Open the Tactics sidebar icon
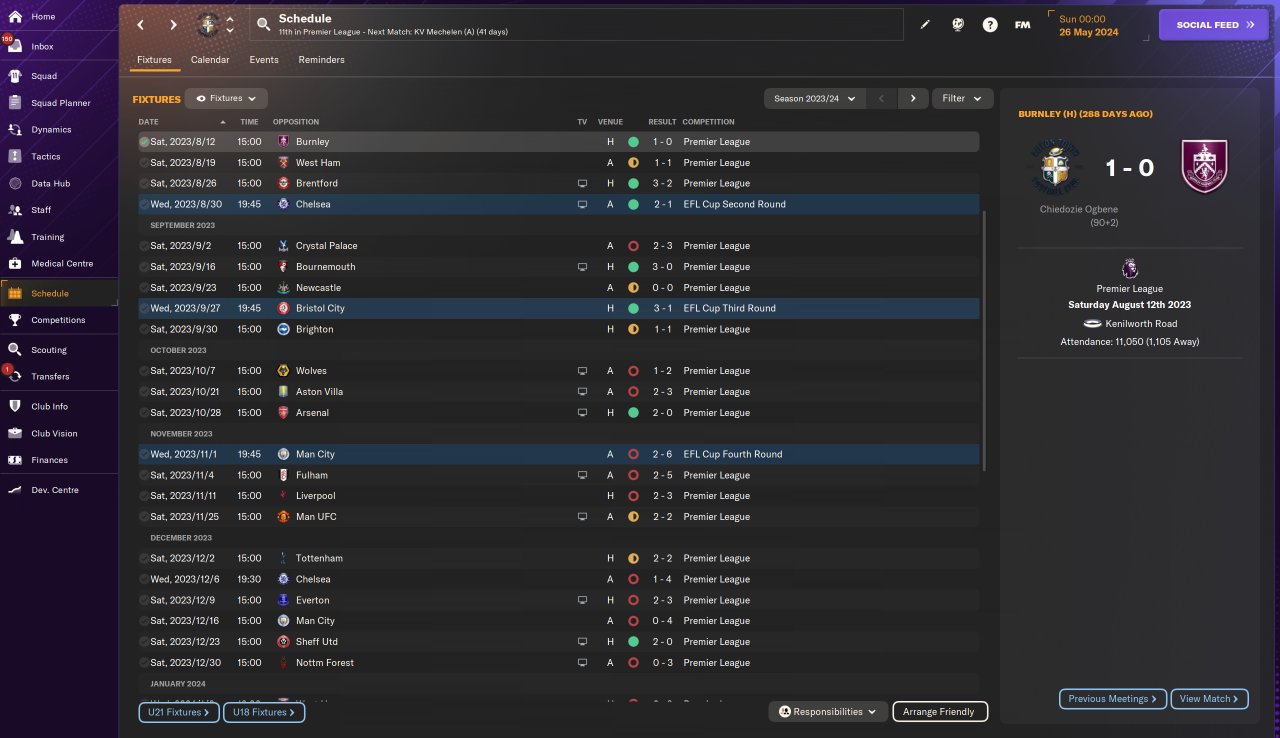Image resolution: width=1280 pixels, height=738 pixels. [x=15, y=156]
